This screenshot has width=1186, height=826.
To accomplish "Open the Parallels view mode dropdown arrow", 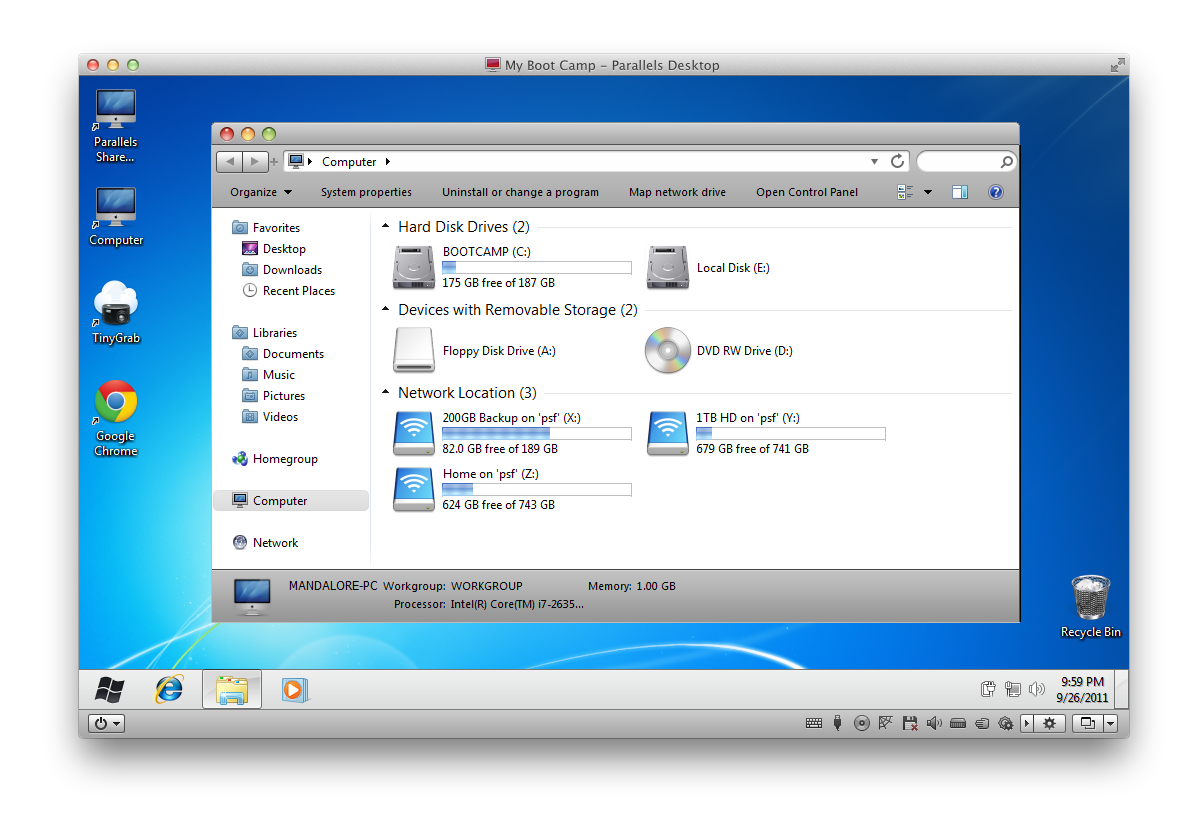I will coord(1110,723).
